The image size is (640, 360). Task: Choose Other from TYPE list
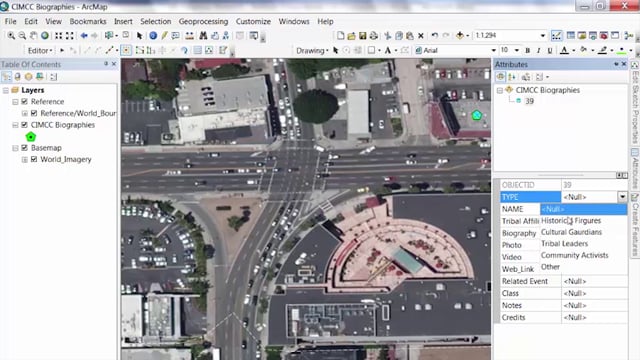click(584, 267)
